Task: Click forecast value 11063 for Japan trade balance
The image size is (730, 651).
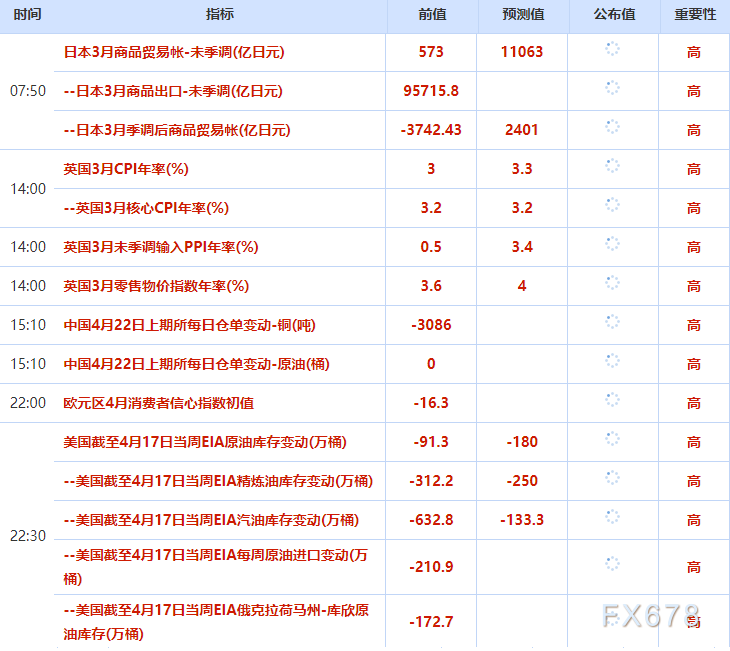Action: (522, 52)
